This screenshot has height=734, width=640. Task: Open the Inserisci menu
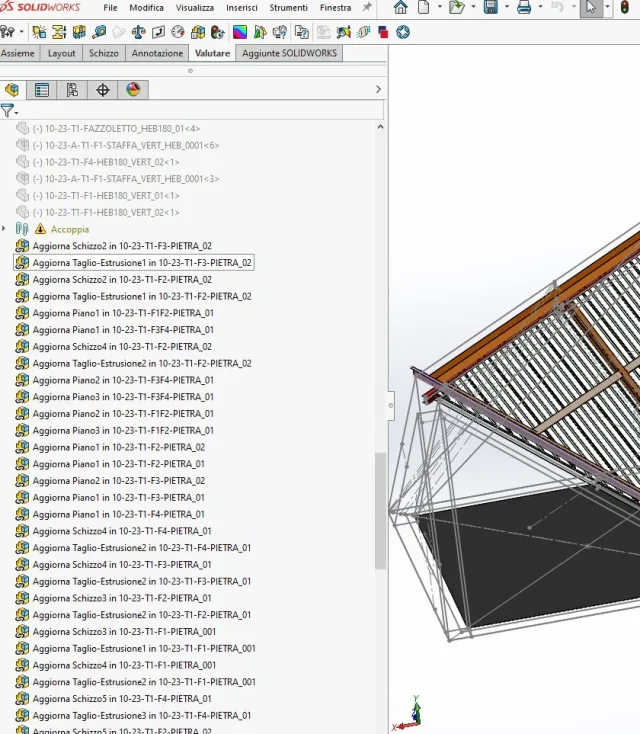(x=242, y=7)
